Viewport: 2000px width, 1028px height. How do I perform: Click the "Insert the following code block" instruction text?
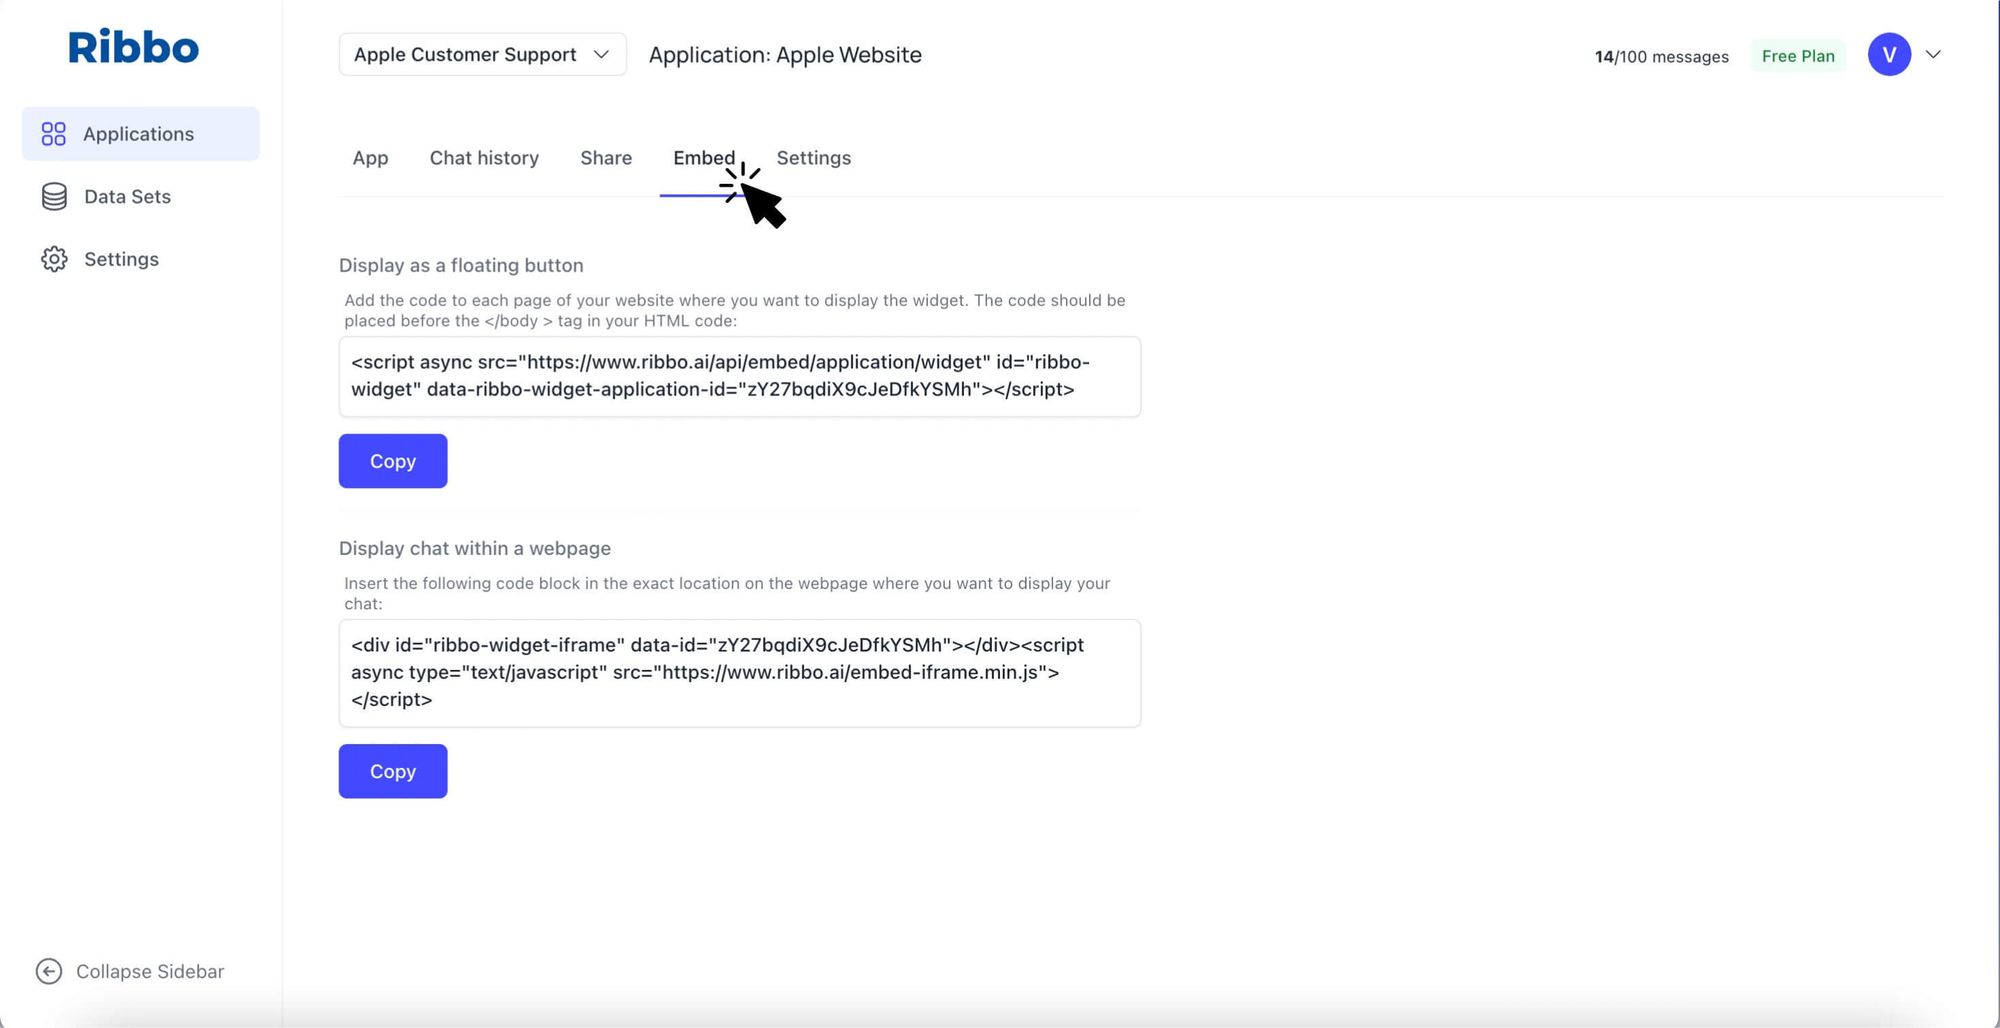(728, 593)
